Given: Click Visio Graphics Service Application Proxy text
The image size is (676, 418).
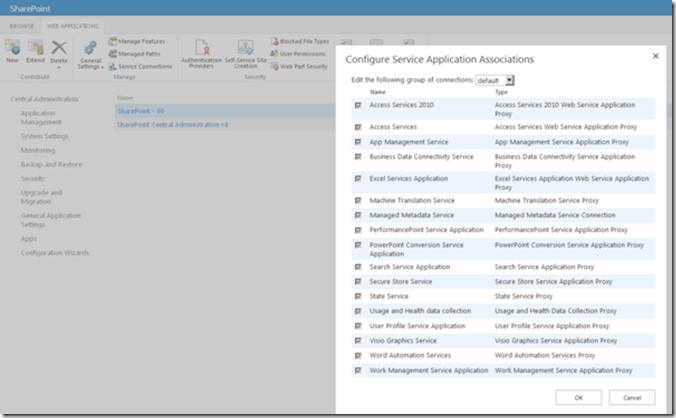Looking at the screenshot, I should click(x=556, y=340).
